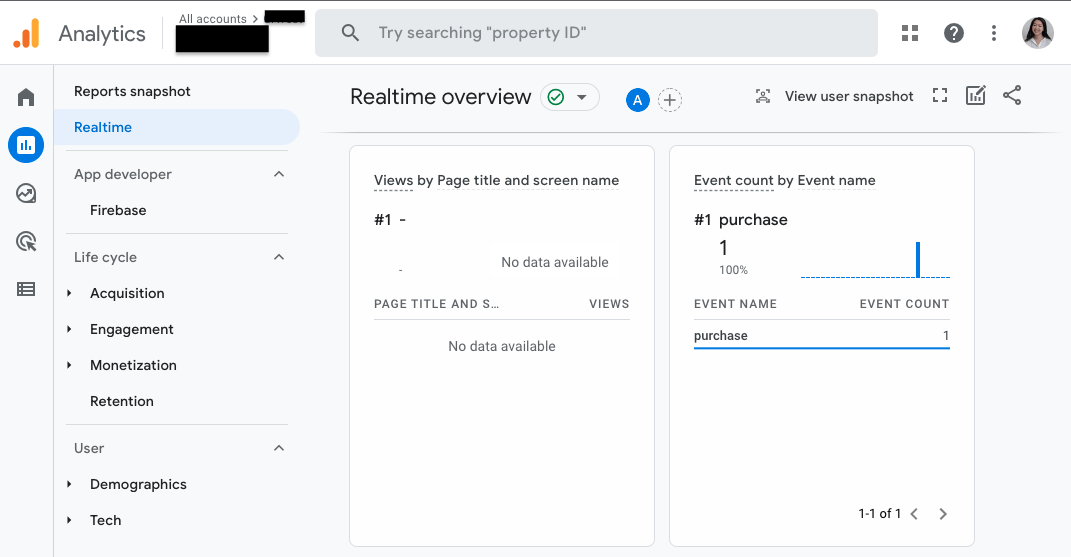Click the All accounts breadcrumb

(x=212, y=18)
